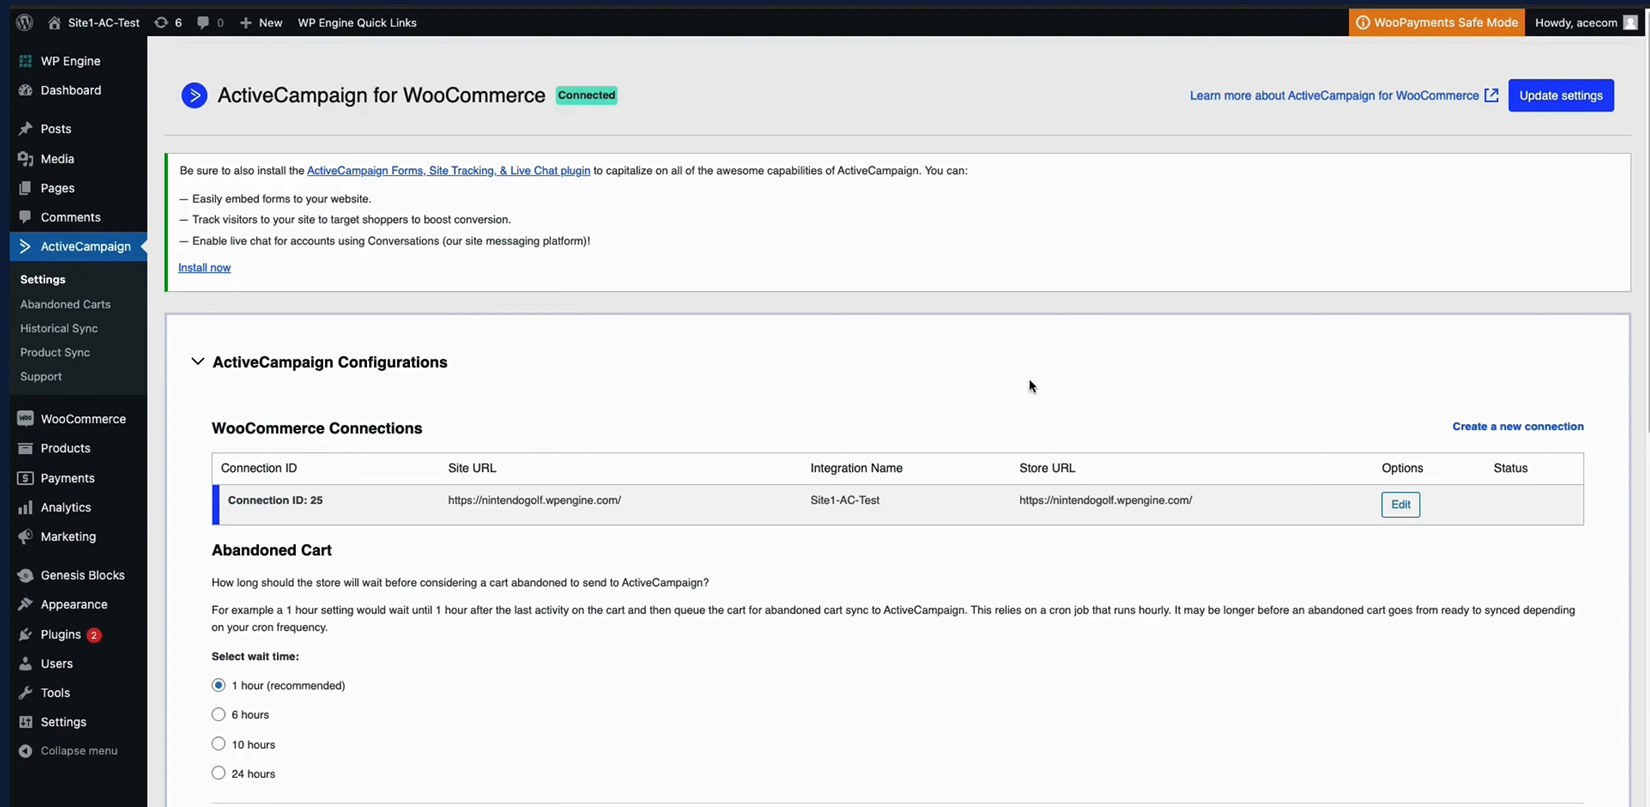Open Product Sync submenu item
The image size is (1650, 807).
point(55,352)
